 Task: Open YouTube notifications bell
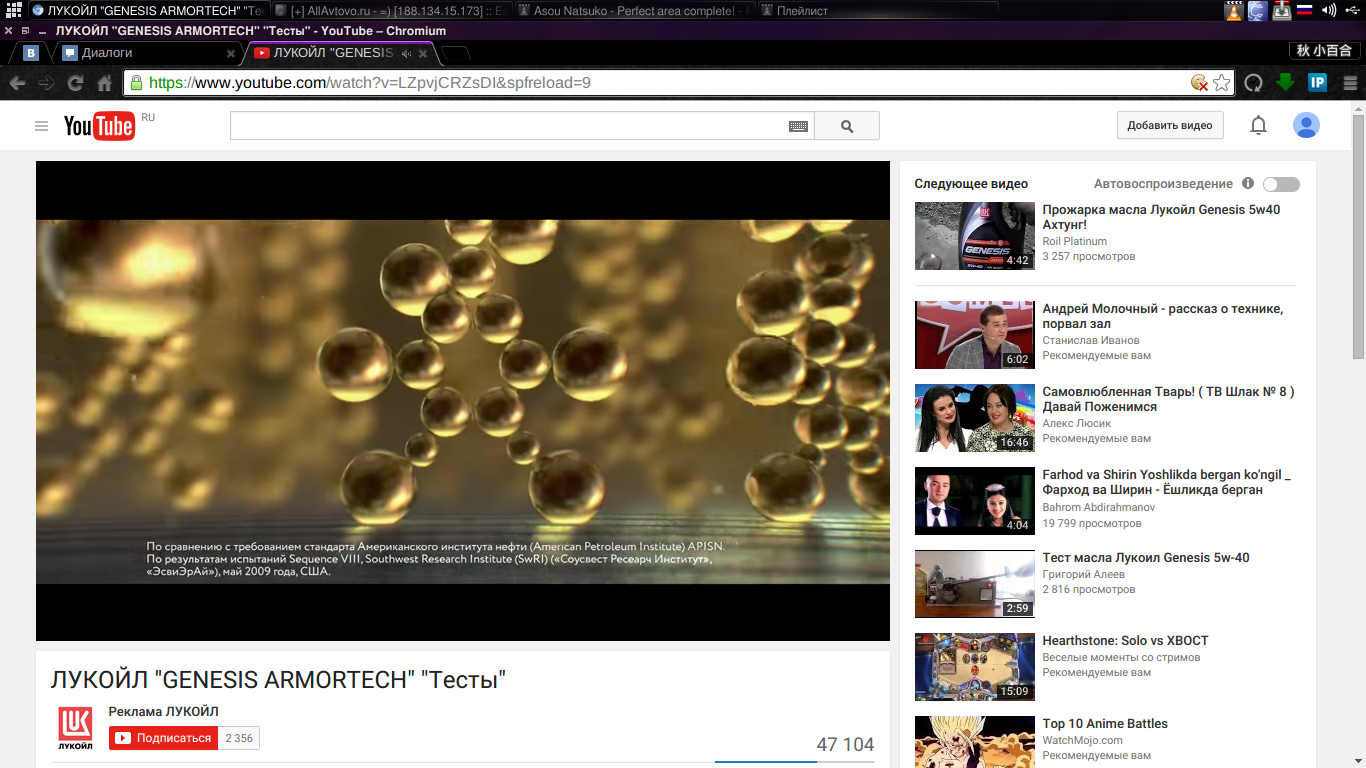click(x=1259, y=125)
